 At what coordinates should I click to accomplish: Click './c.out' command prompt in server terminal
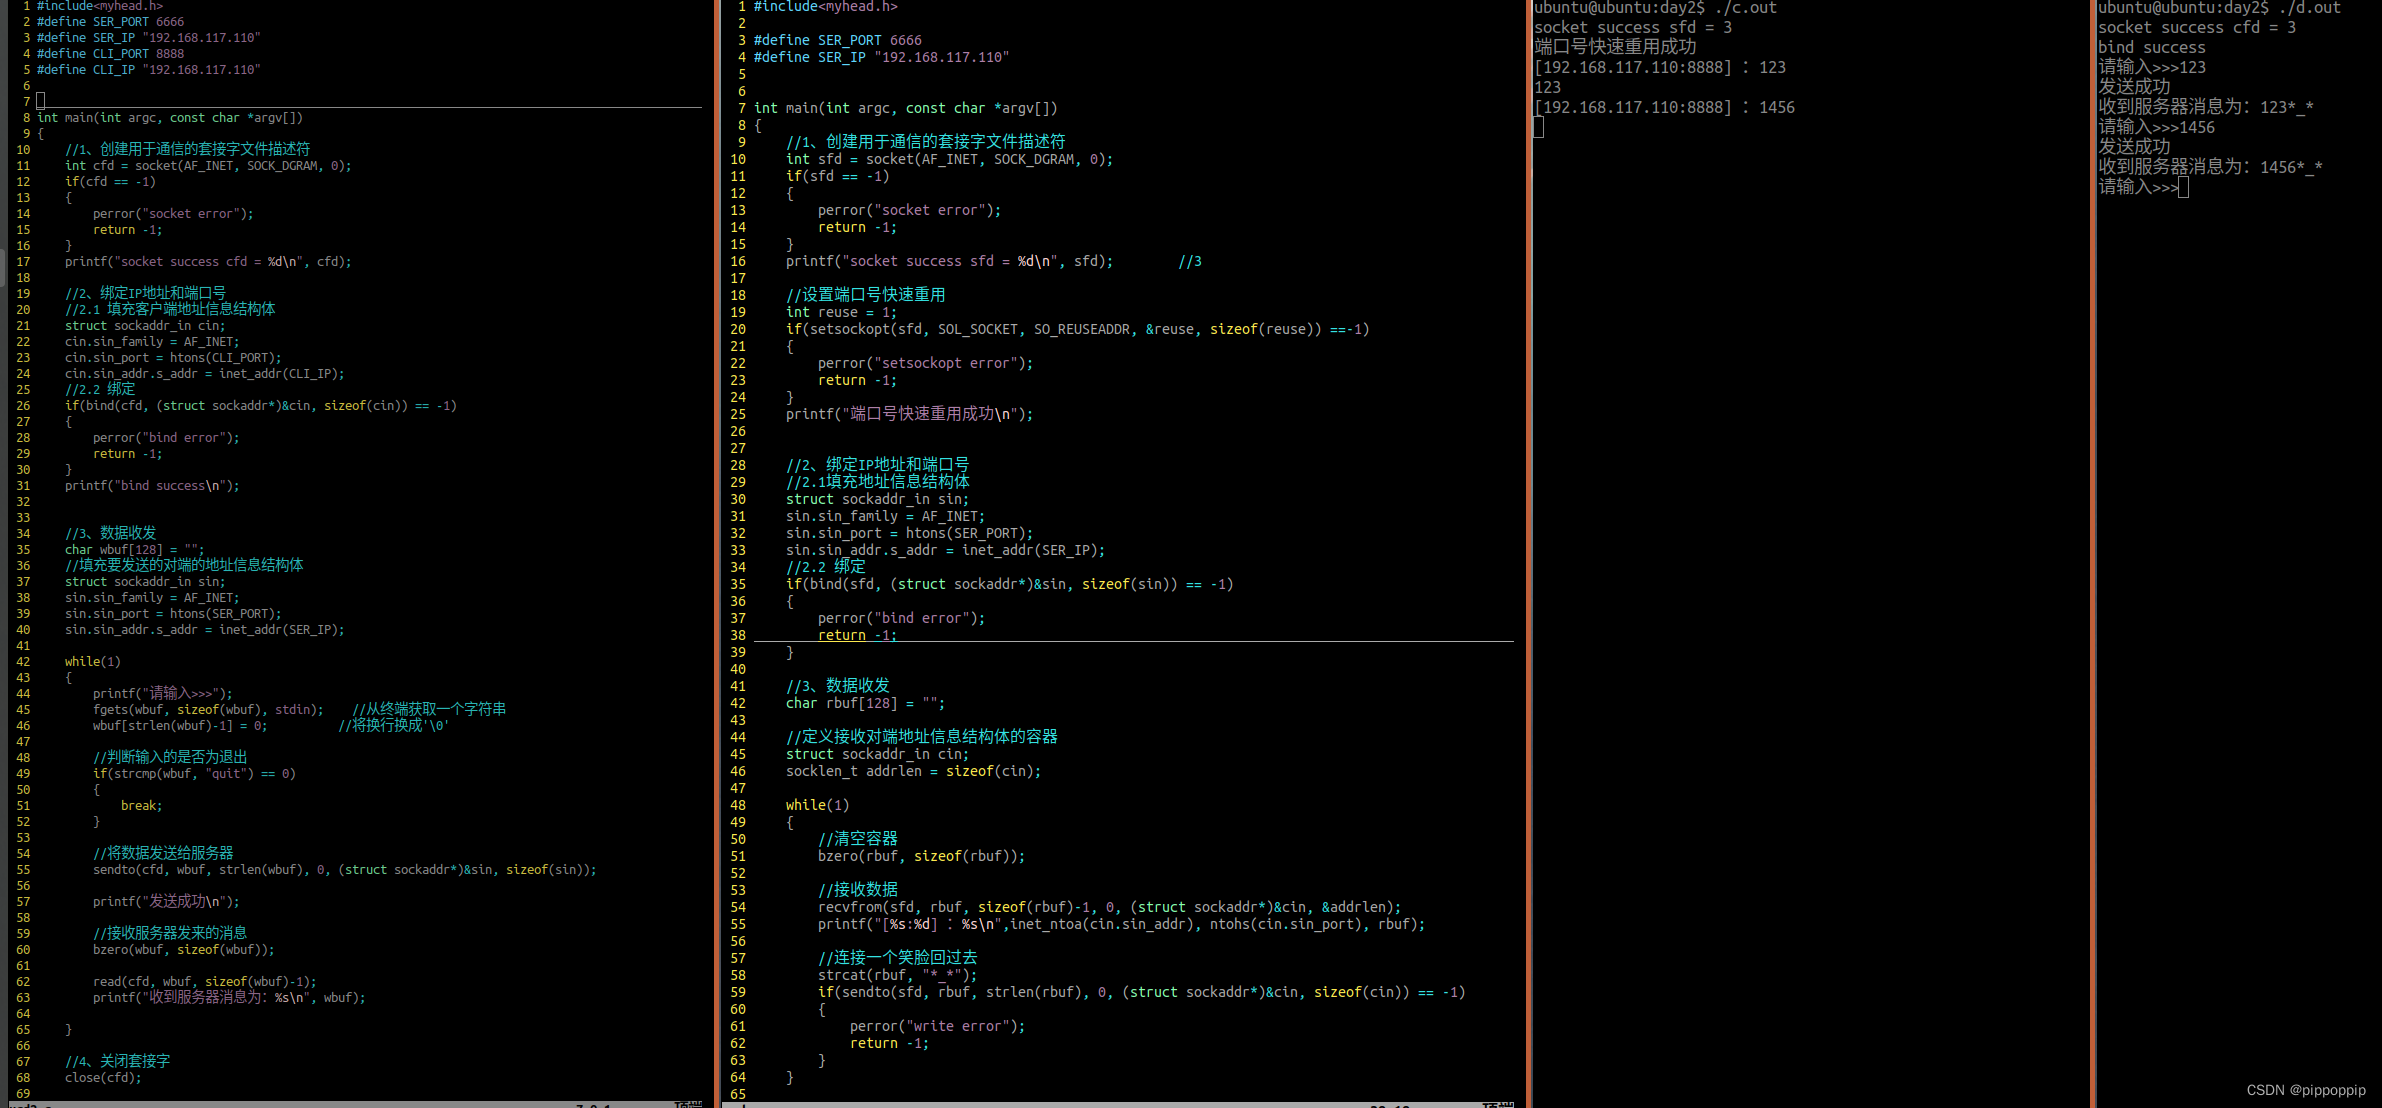[x=1655, y=8]
